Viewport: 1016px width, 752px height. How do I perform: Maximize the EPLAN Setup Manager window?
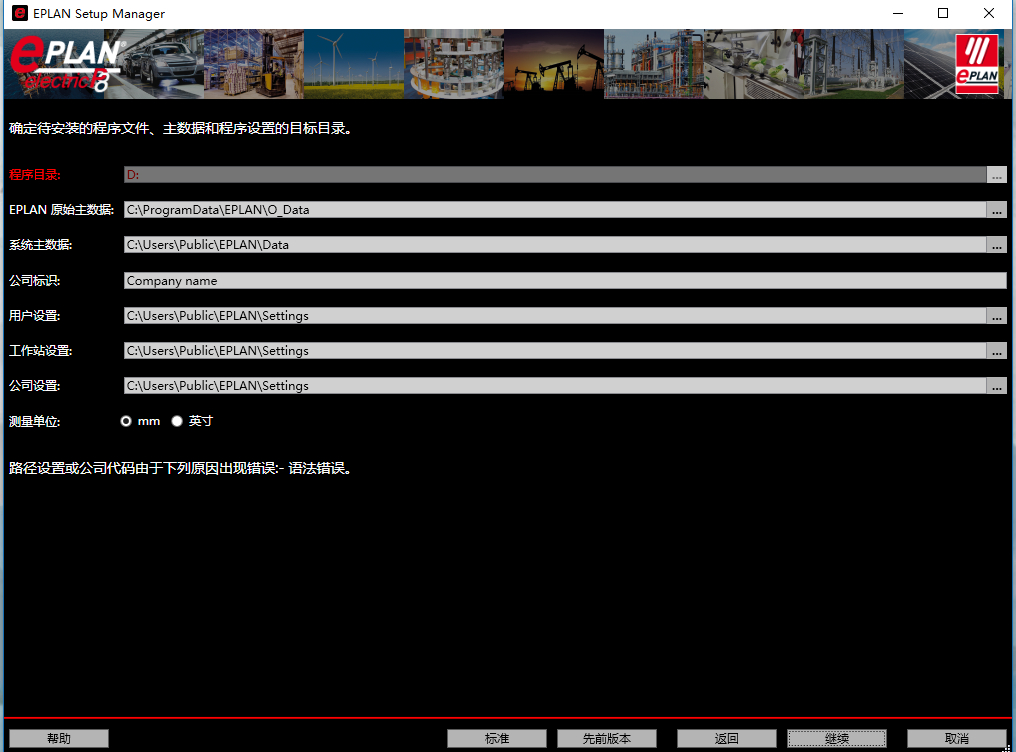pyautogui.click(x=943, y=14)
